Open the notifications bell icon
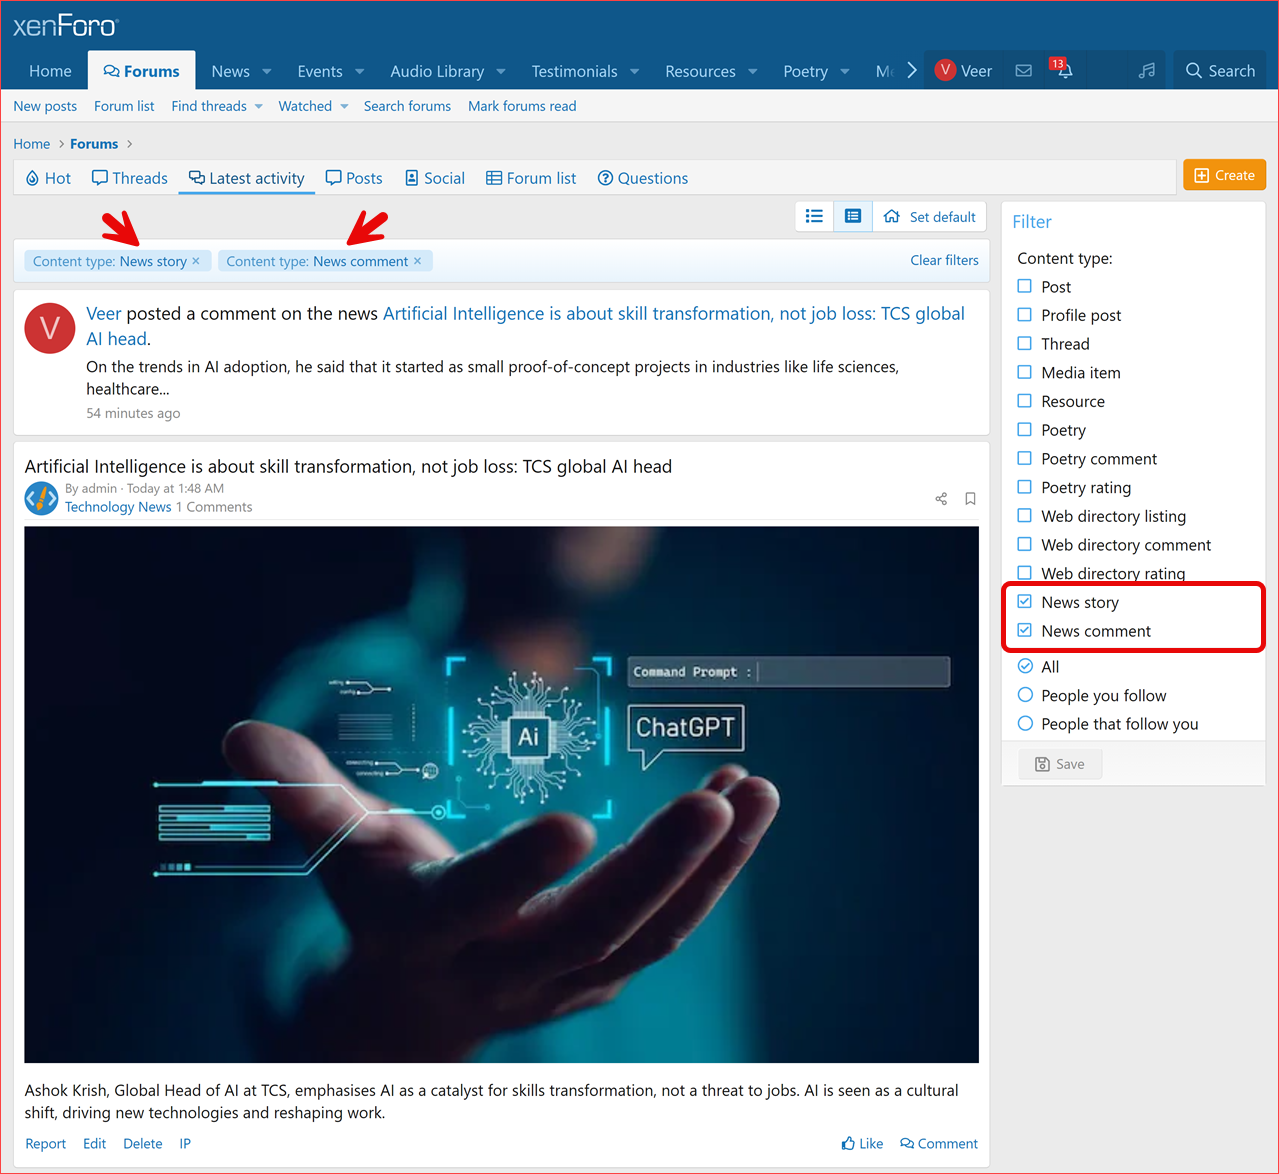The width and height of the screenshot is (1279, 1174). (1064, 71)
